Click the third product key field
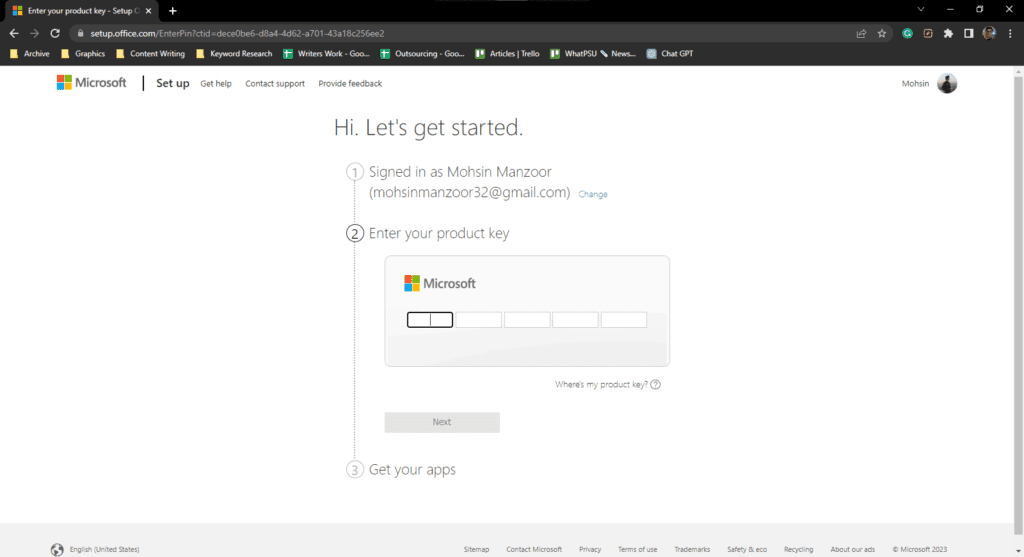 [x=527, y=320]
